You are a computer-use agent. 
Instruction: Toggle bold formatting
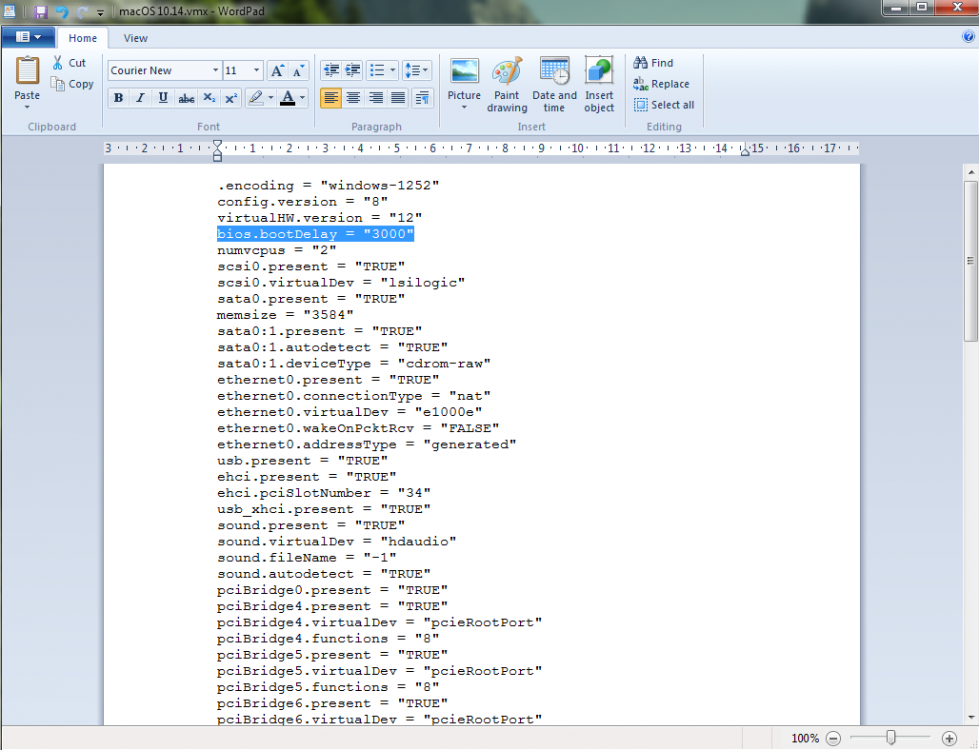(x=118, y=98)
